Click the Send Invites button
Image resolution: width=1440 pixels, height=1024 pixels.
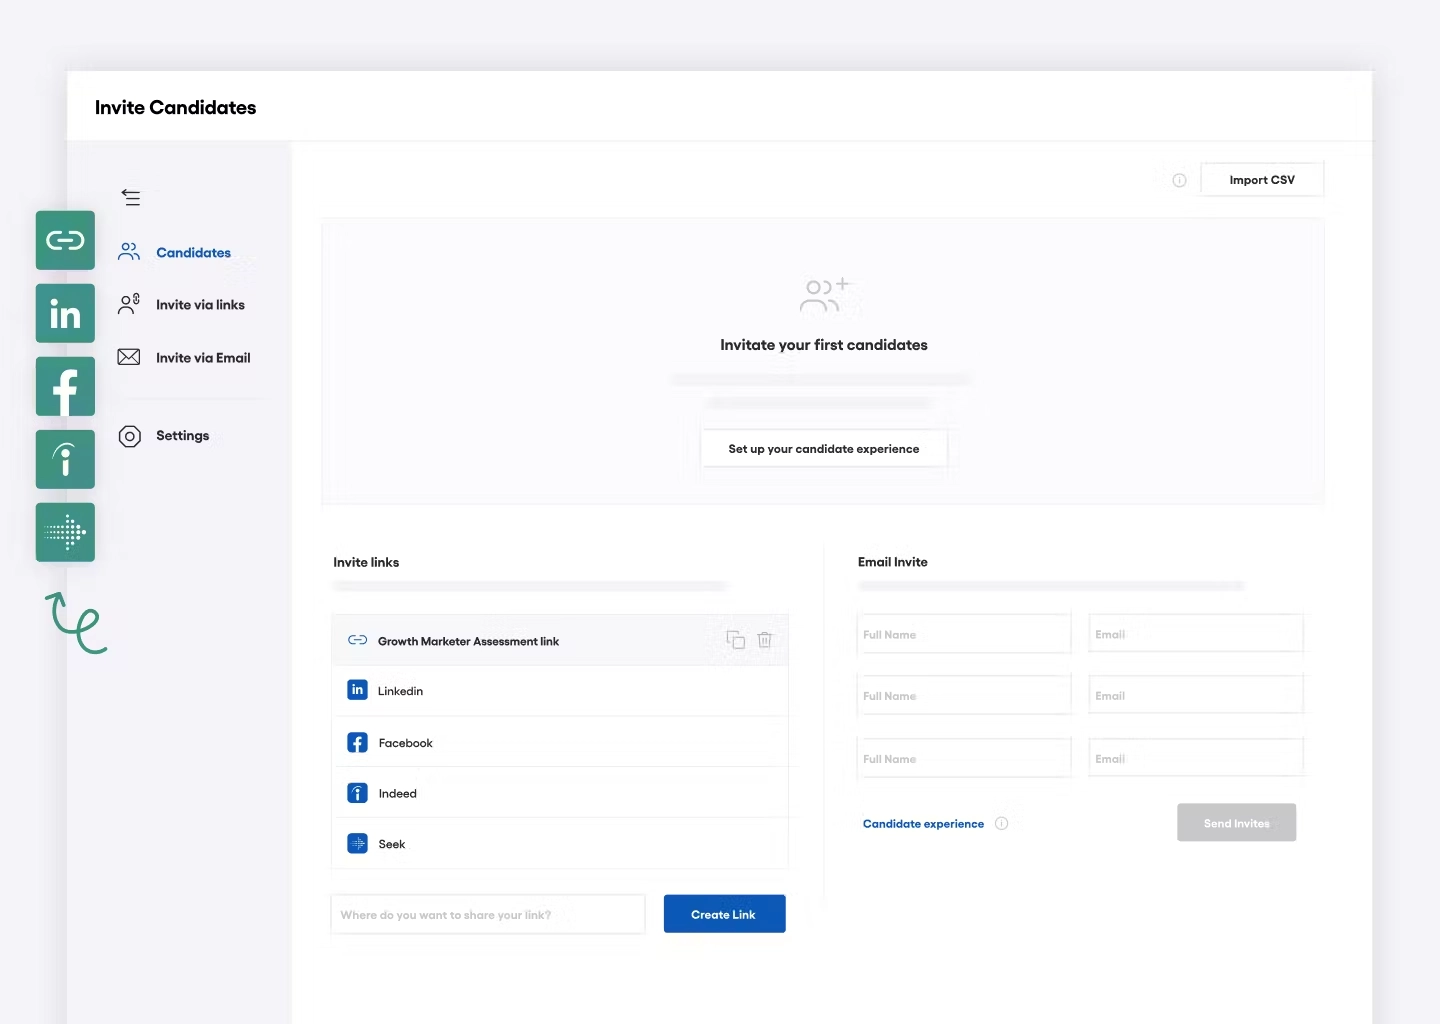point(1236,823)
